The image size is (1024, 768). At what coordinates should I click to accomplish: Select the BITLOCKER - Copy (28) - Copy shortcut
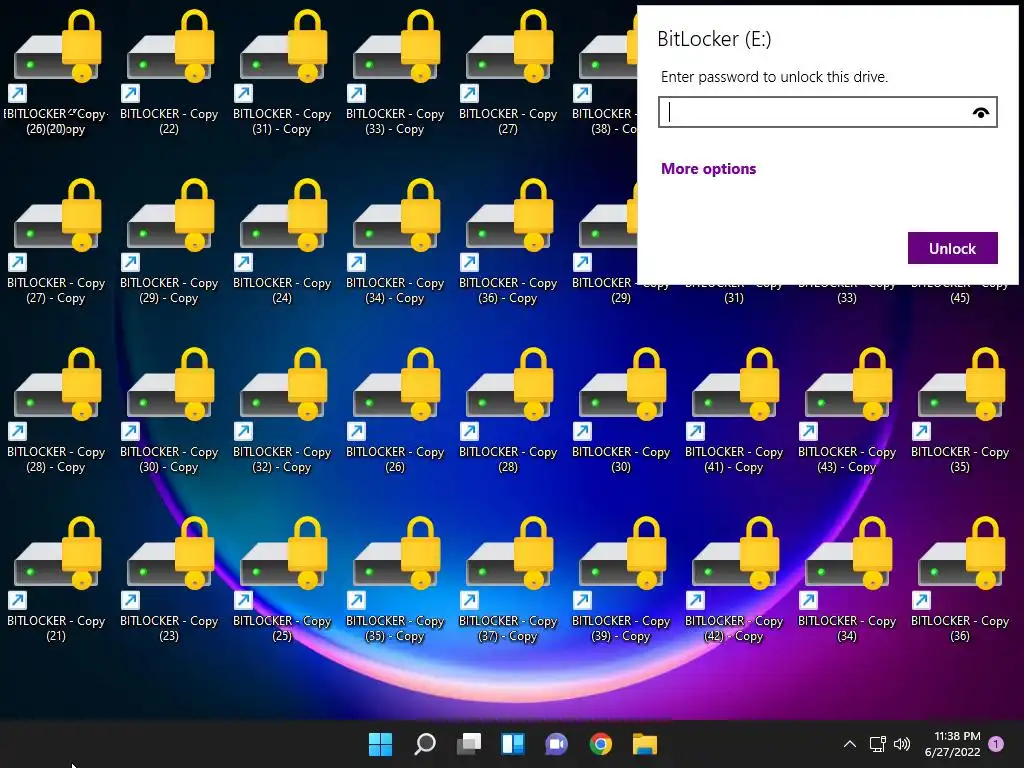(x=56, y=409)
